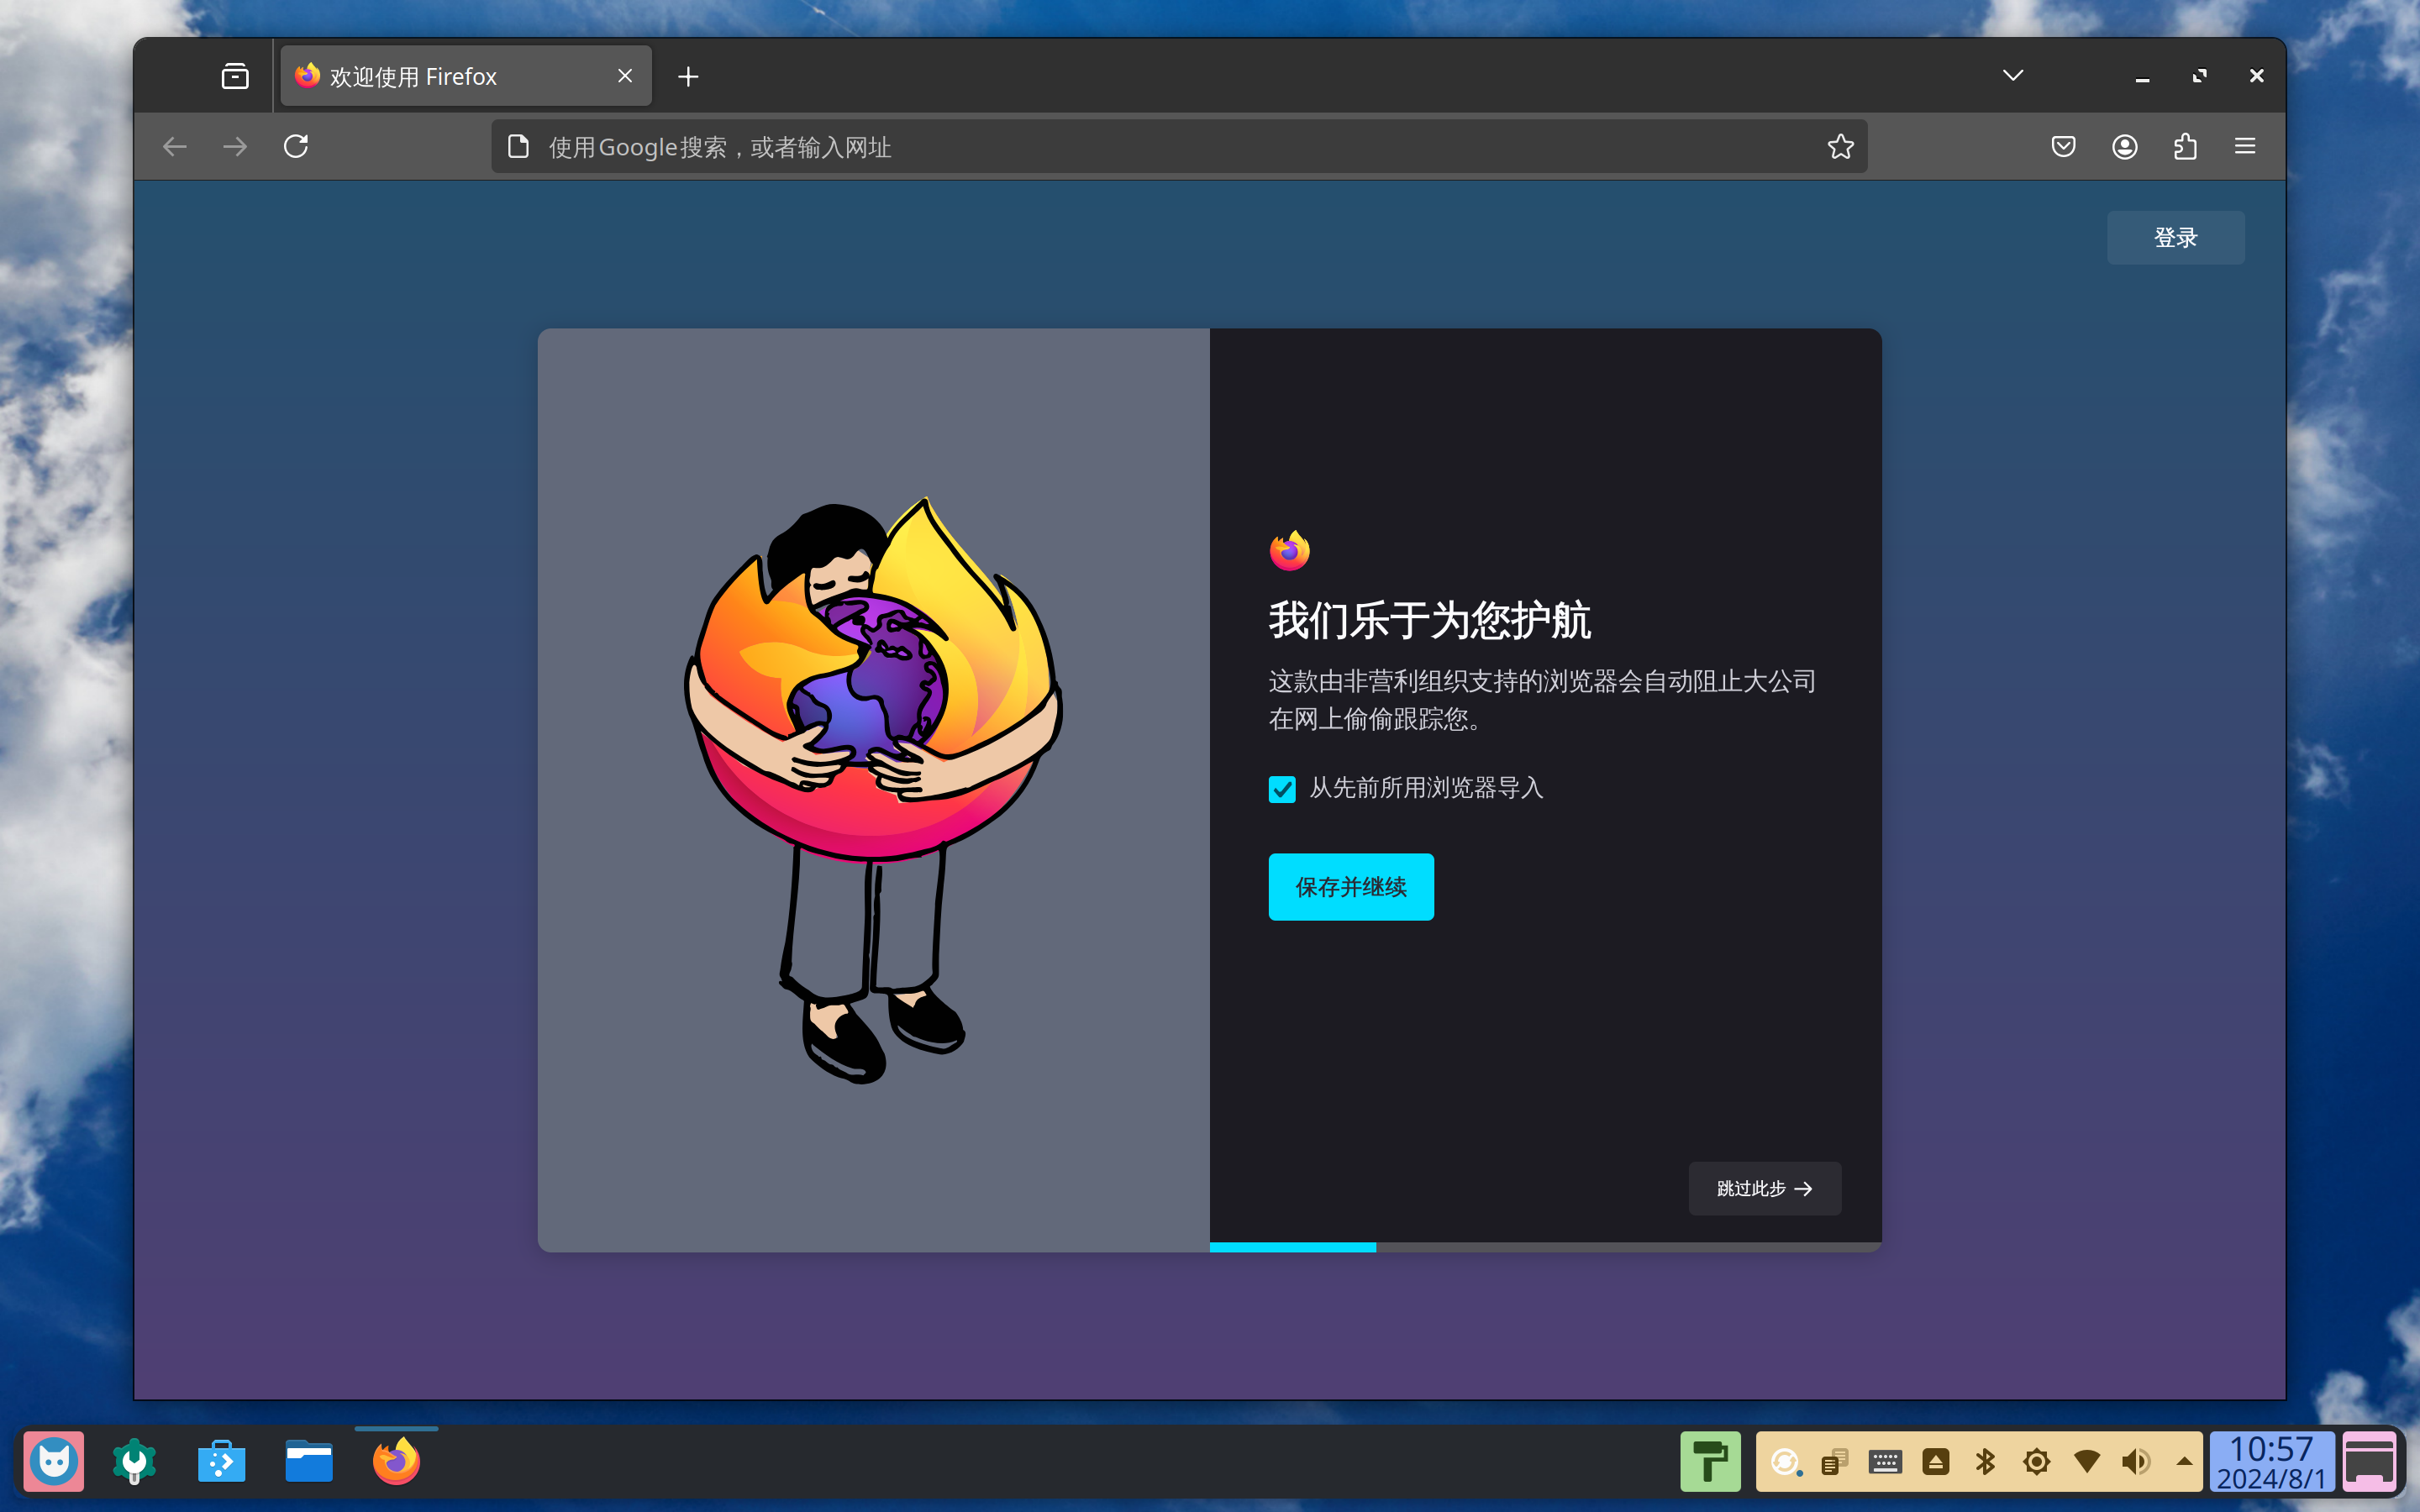Click the Firefox icon in the taskbar

click(x=396, y=1462)
